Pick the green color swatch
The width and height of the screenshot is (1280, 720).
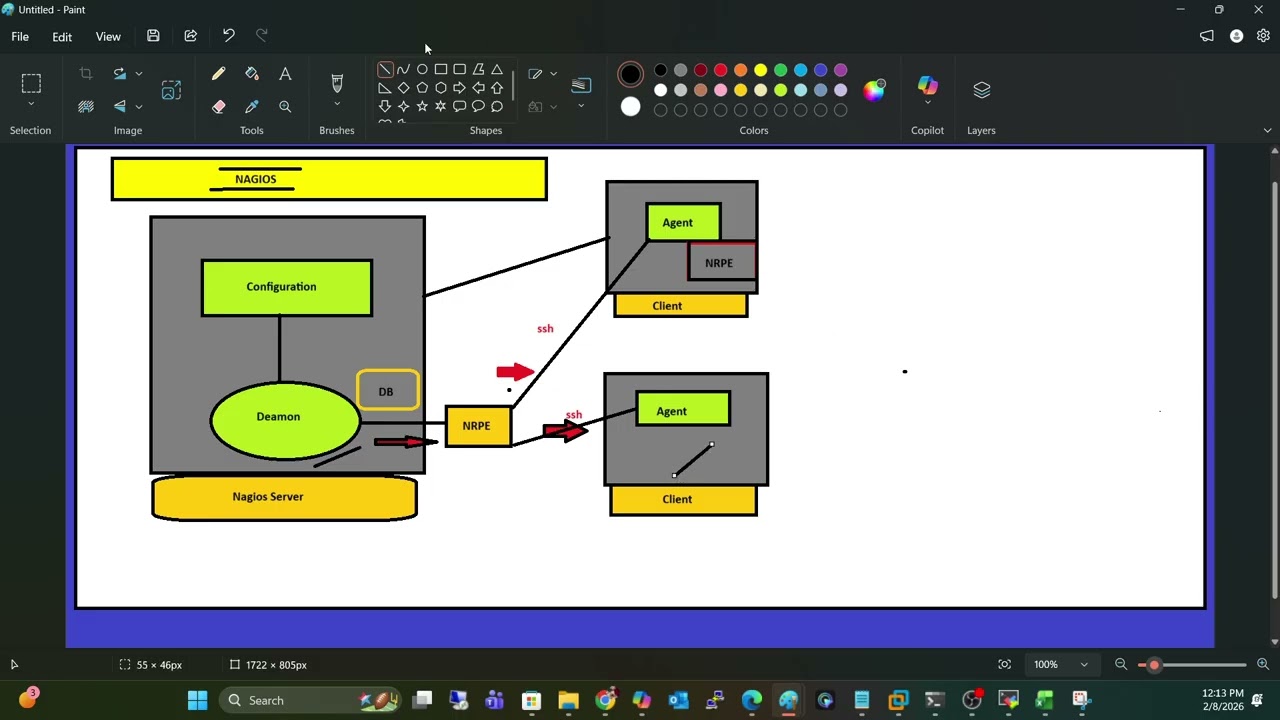coord(780,70)
